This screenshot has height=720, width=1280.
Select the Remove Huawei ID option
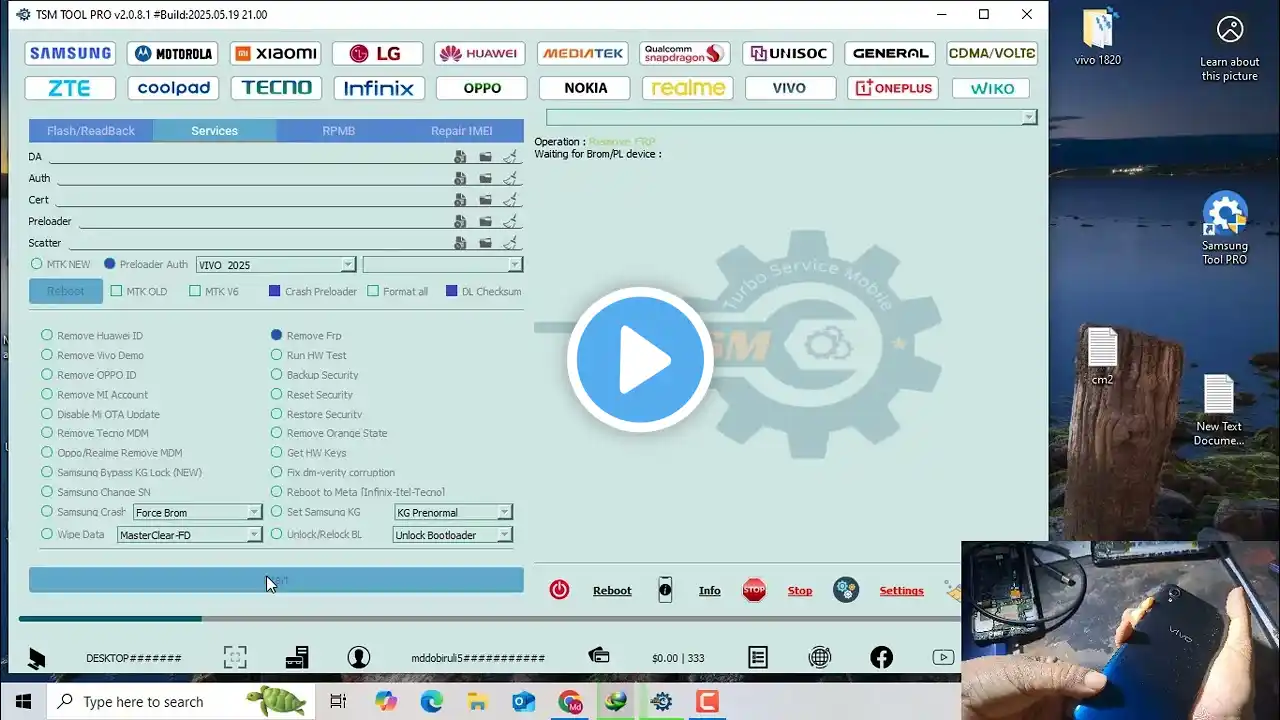click(47, 335)
